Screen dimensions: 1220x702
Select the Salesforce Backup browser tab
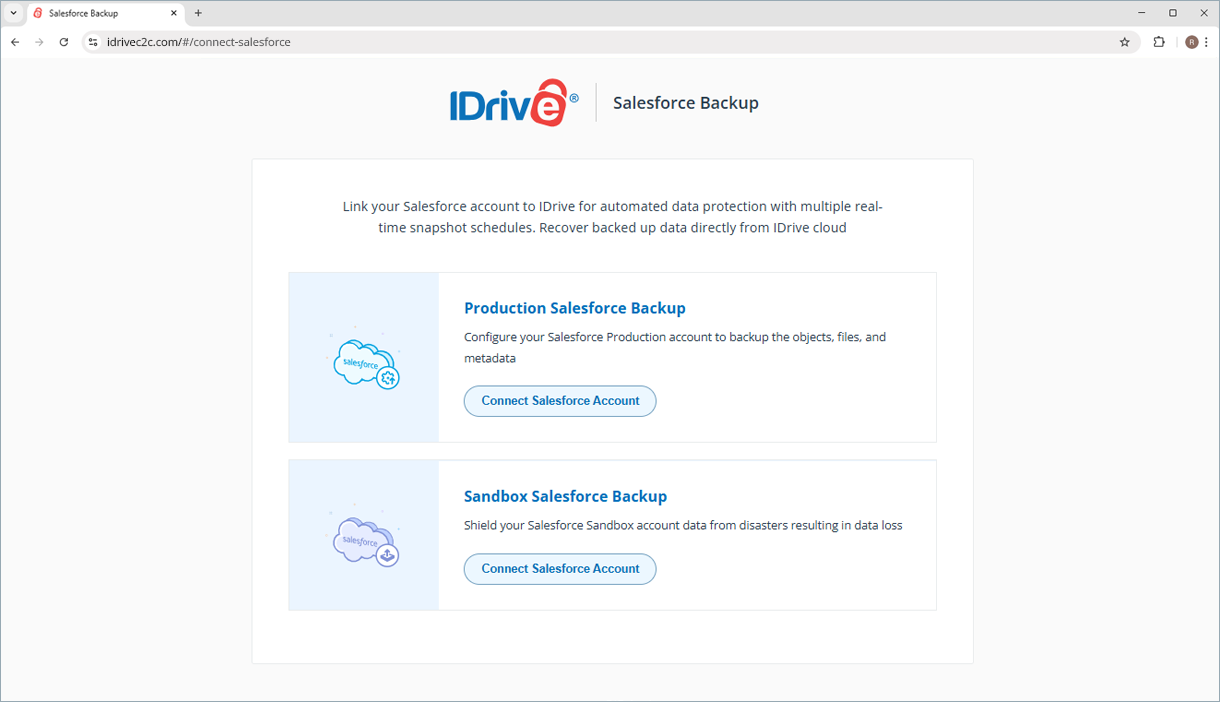[x=105, y=13]
